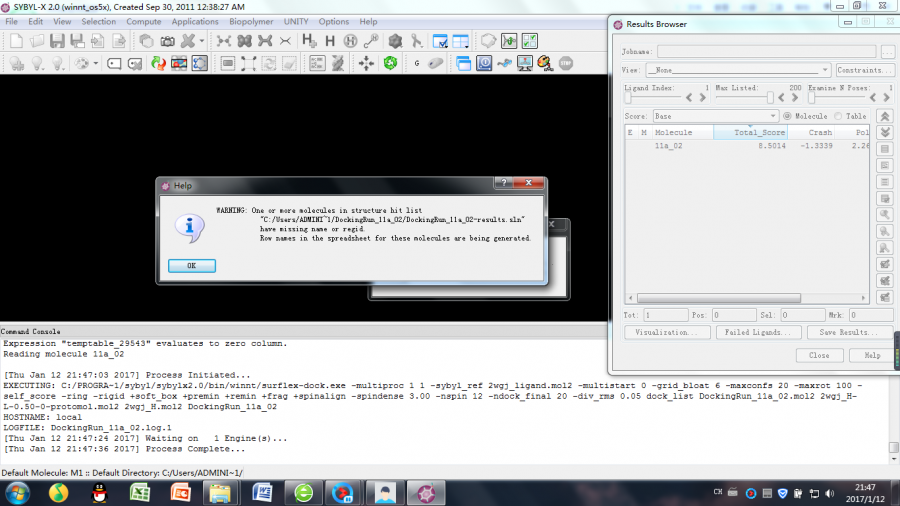Click the blue clock panel icon

(484, 63)
